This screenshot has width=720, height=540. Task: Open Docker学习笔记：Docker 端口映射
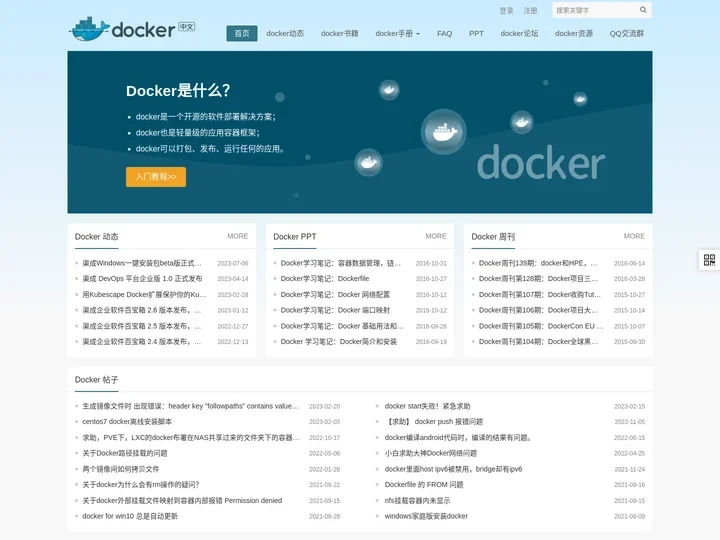335,310
